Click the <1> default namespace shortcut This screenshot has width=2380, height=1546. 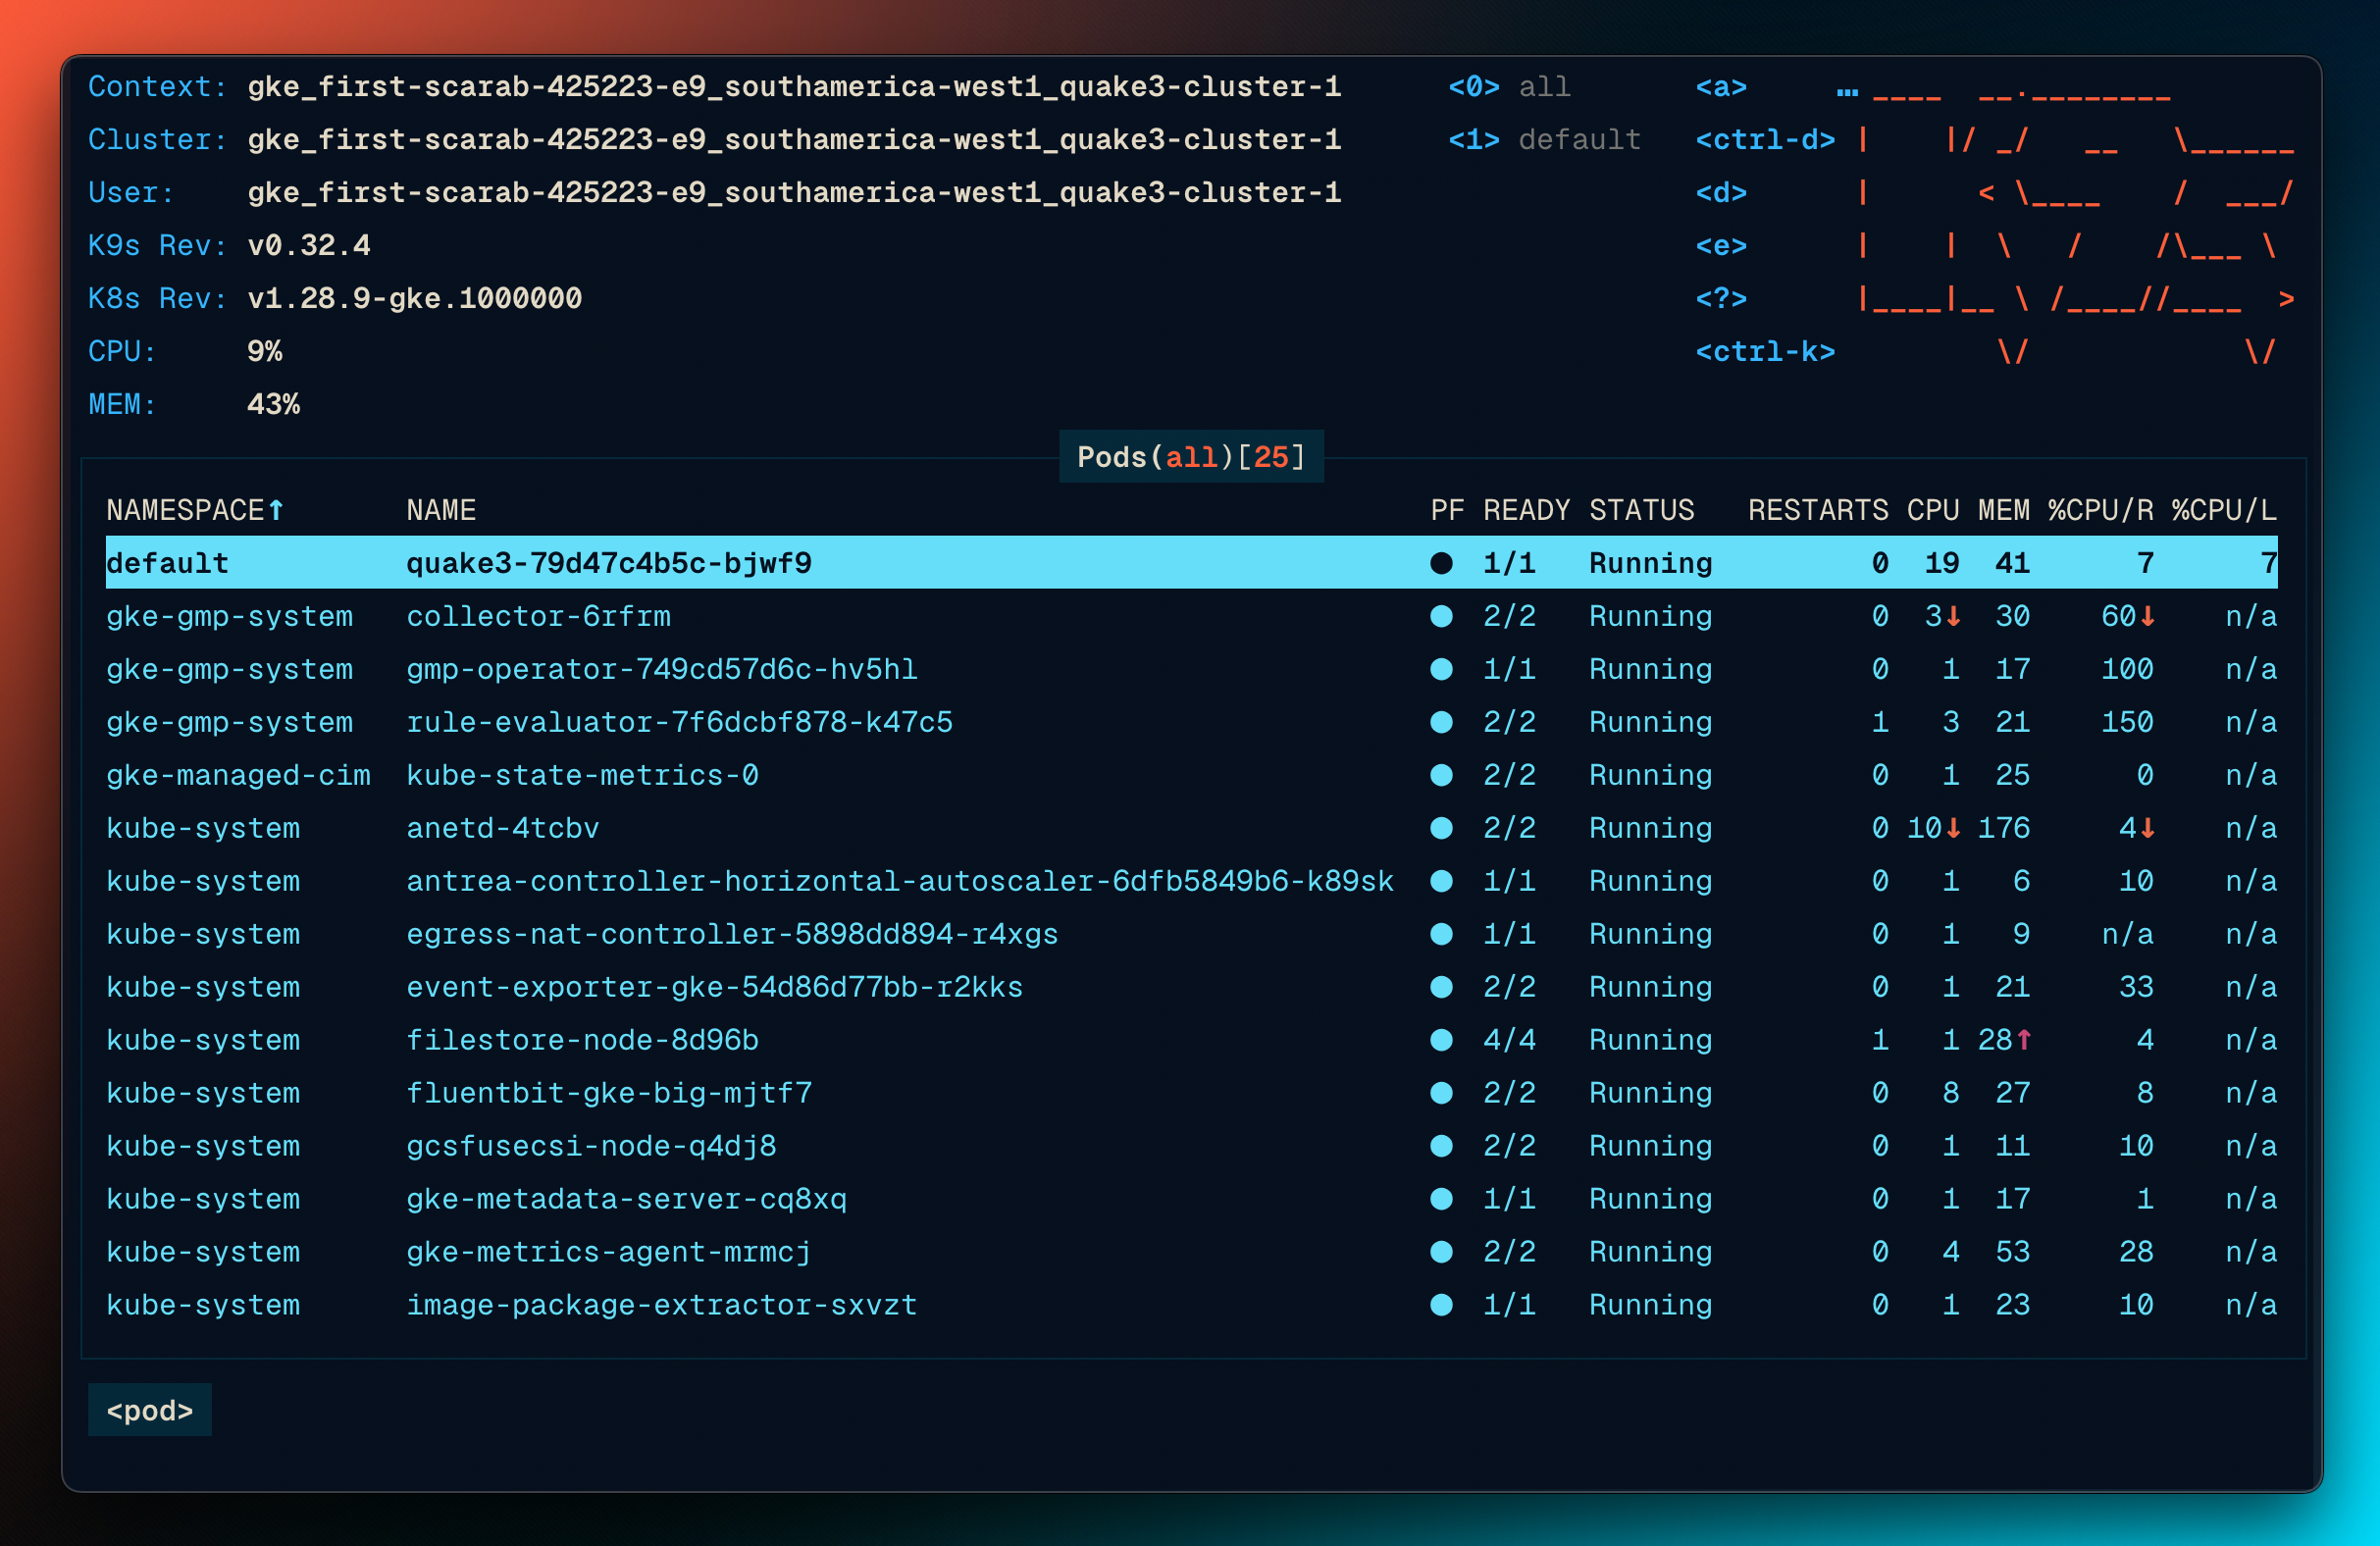1544,140
